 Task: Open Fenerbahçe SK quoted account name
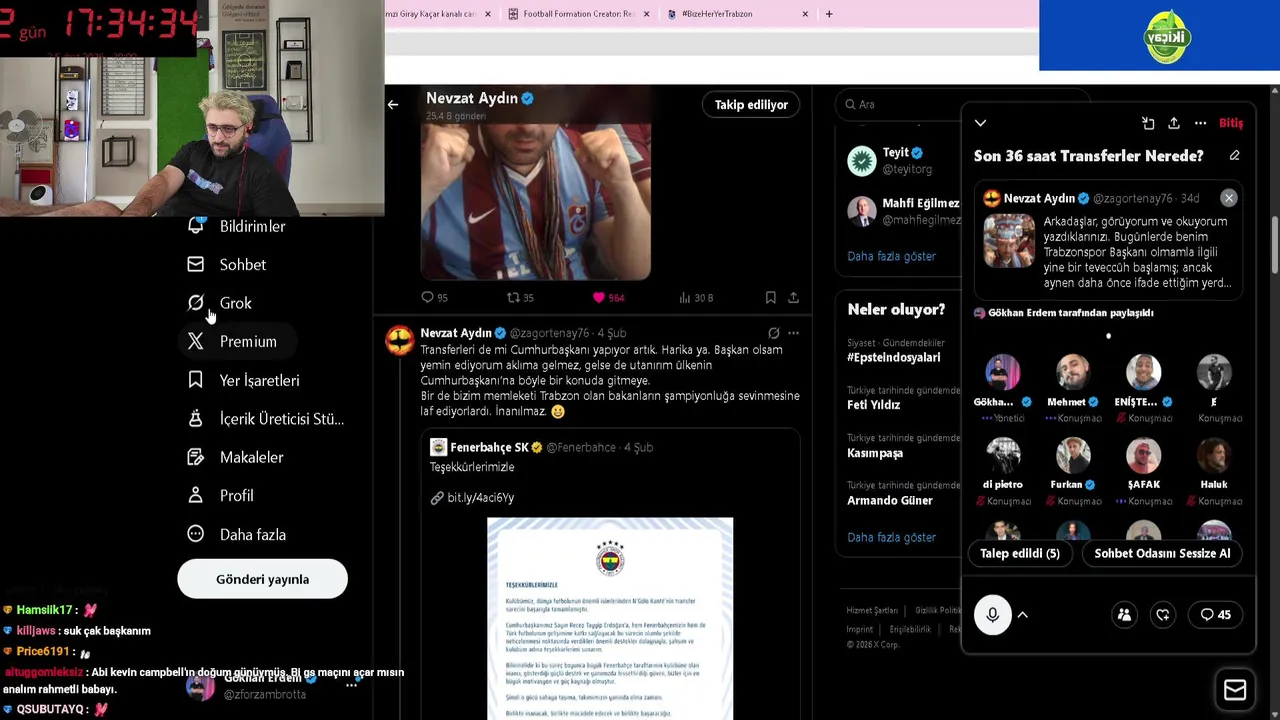coord(489,447)
